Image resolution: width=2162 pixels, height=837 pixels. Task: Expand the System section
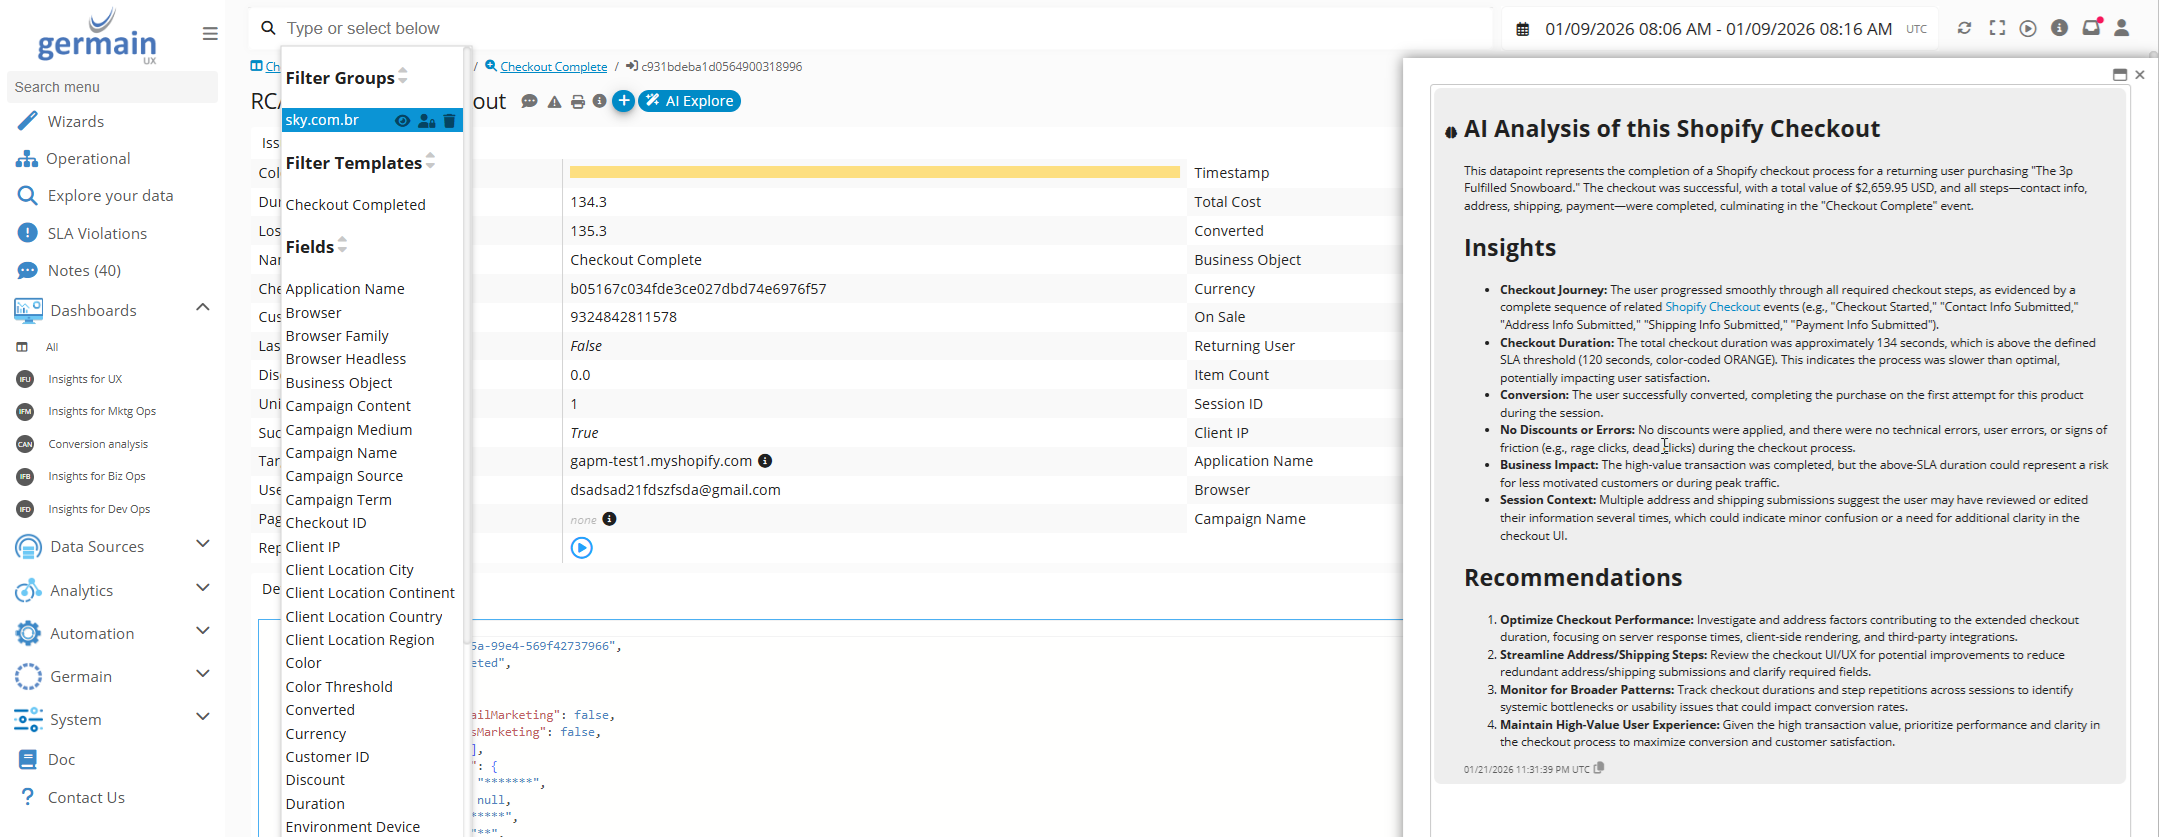point(202,717)
